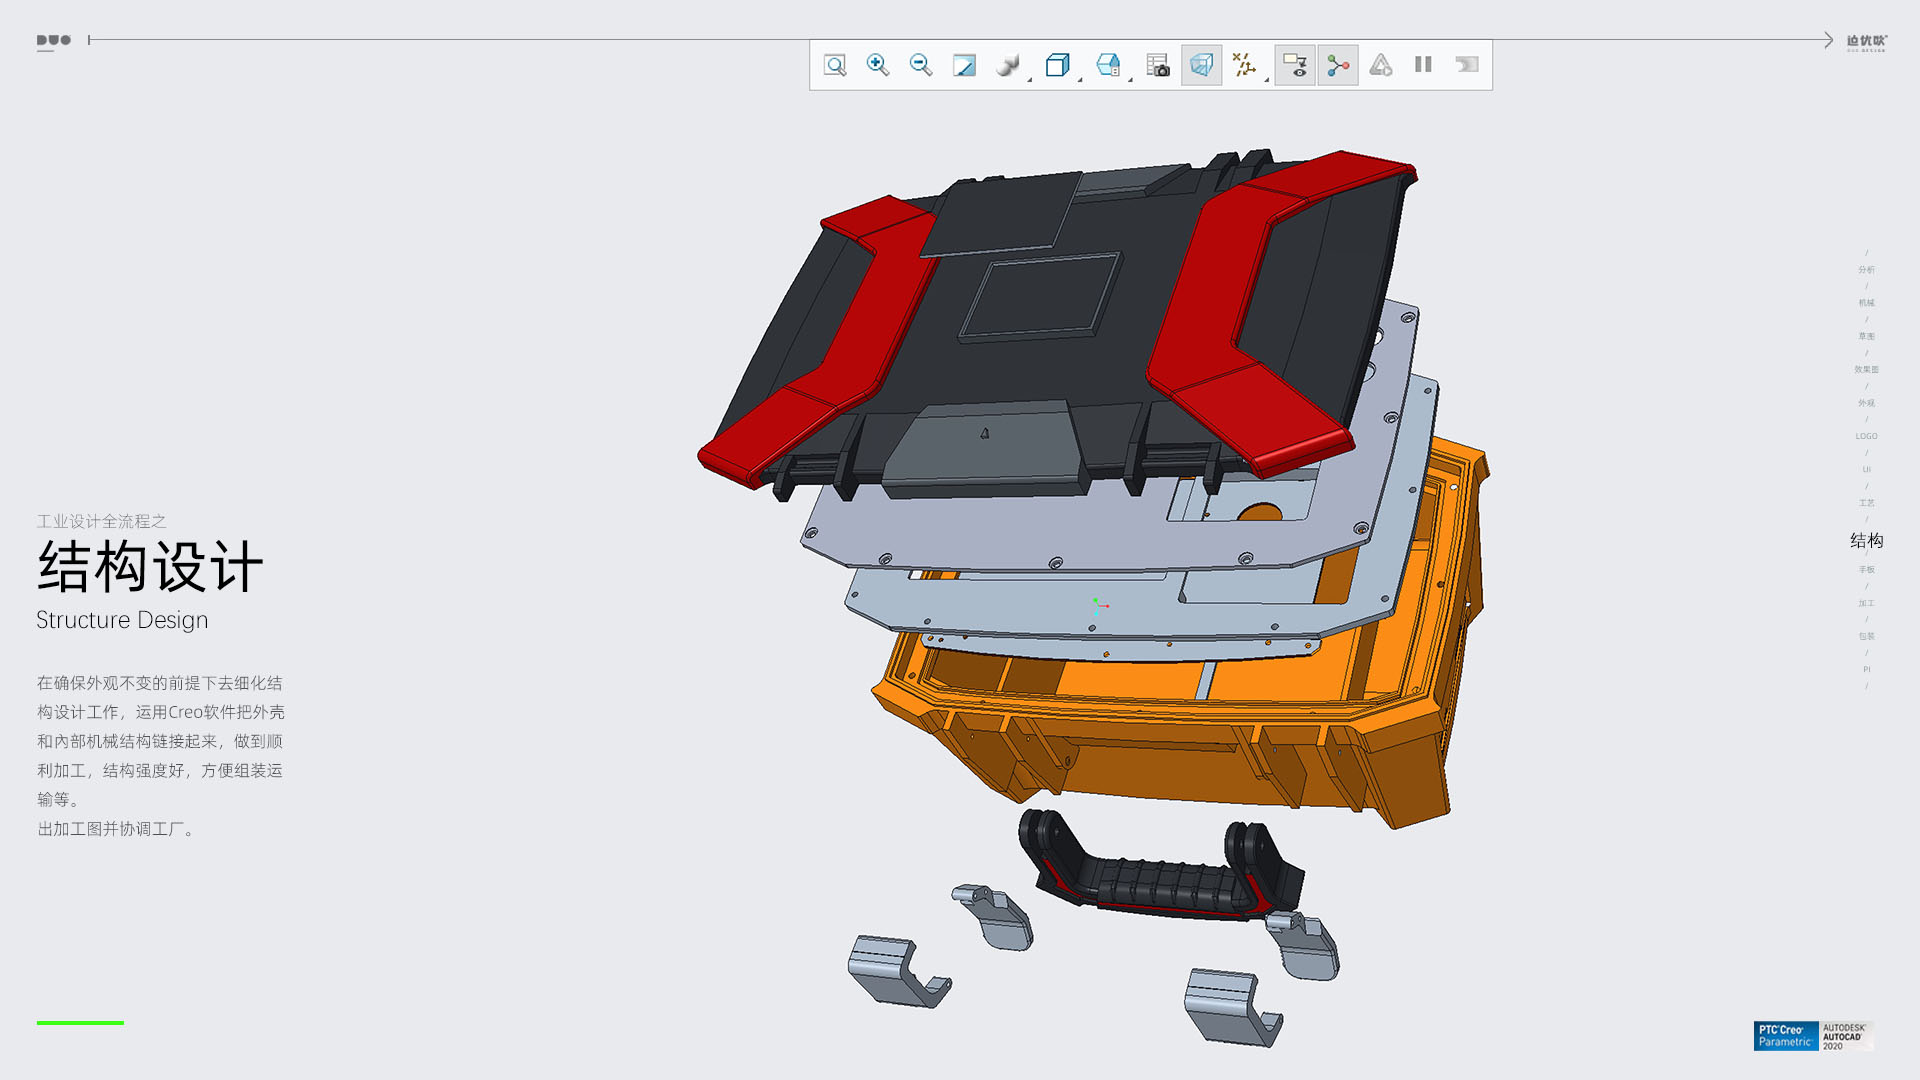Click the model tree branch icon

click(1338, 65)
